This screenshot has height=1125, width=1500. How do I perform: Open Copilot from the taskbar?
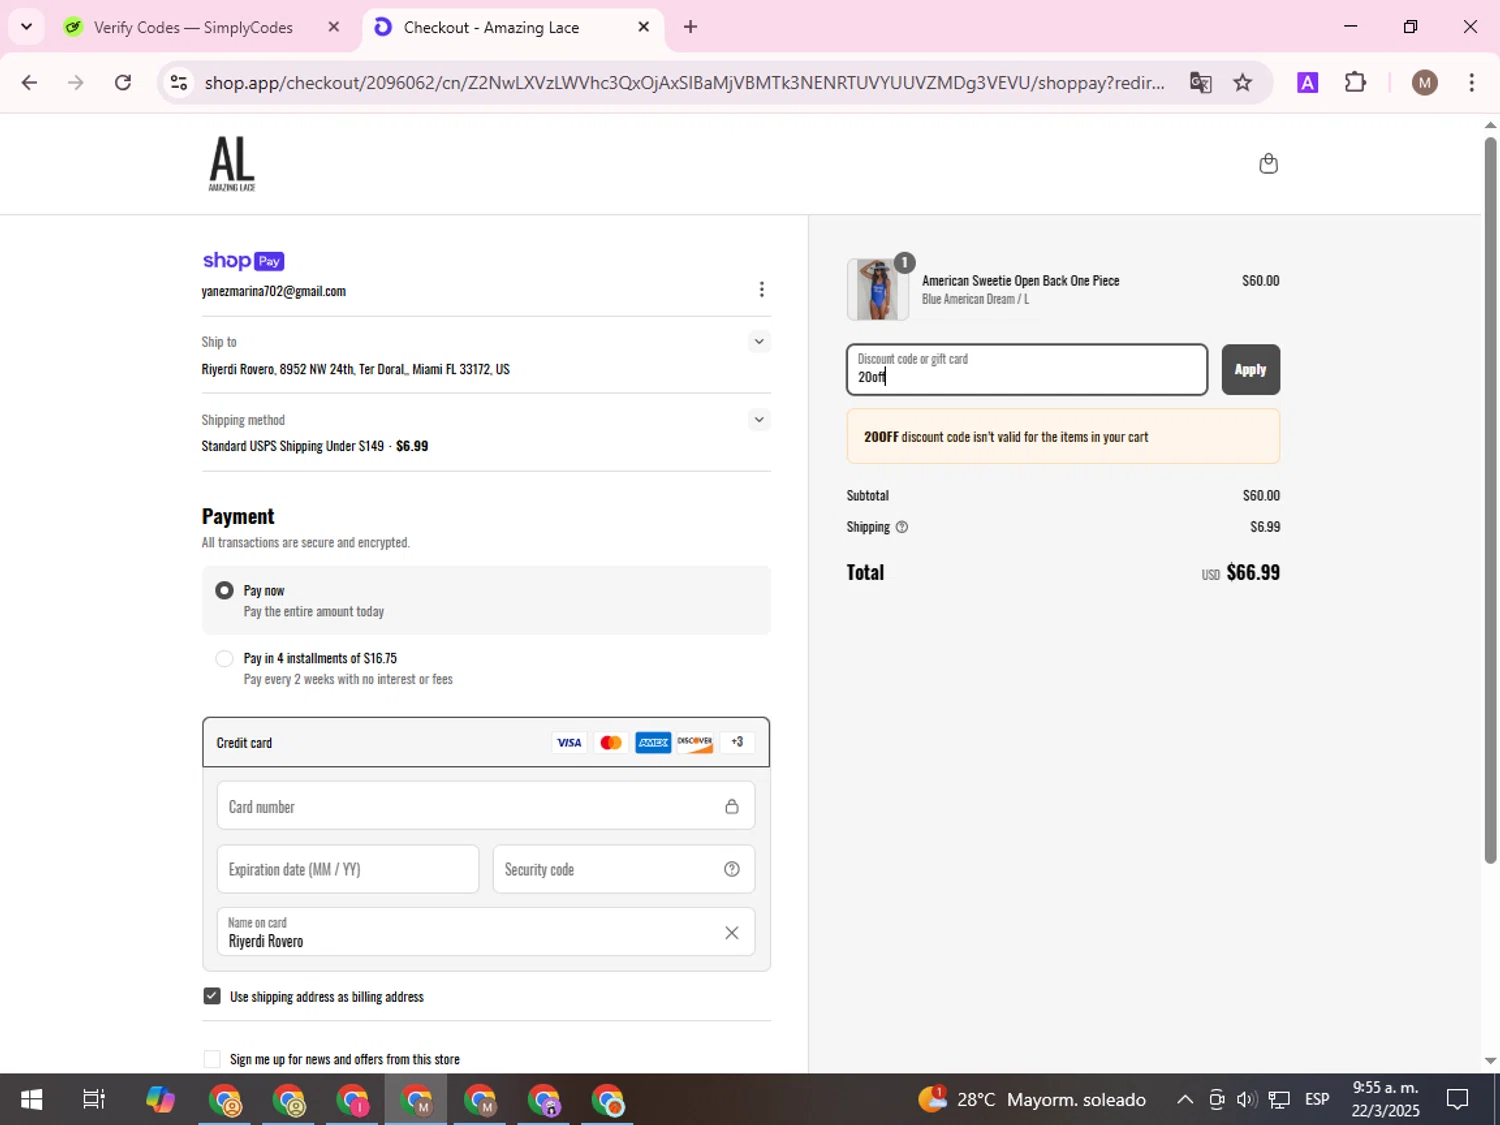point(160,1100)
